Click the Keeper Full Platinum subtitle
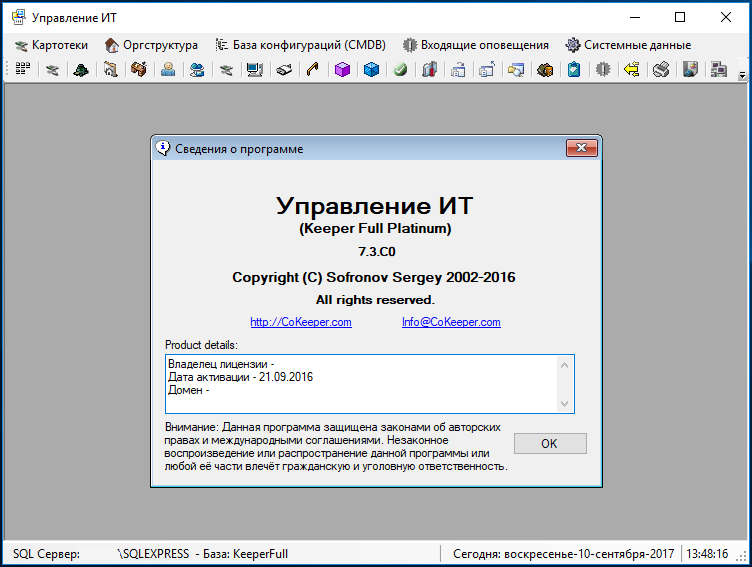The height and width of the screenshot is (567, 752). pyautogui.click(x=375, y=228)
